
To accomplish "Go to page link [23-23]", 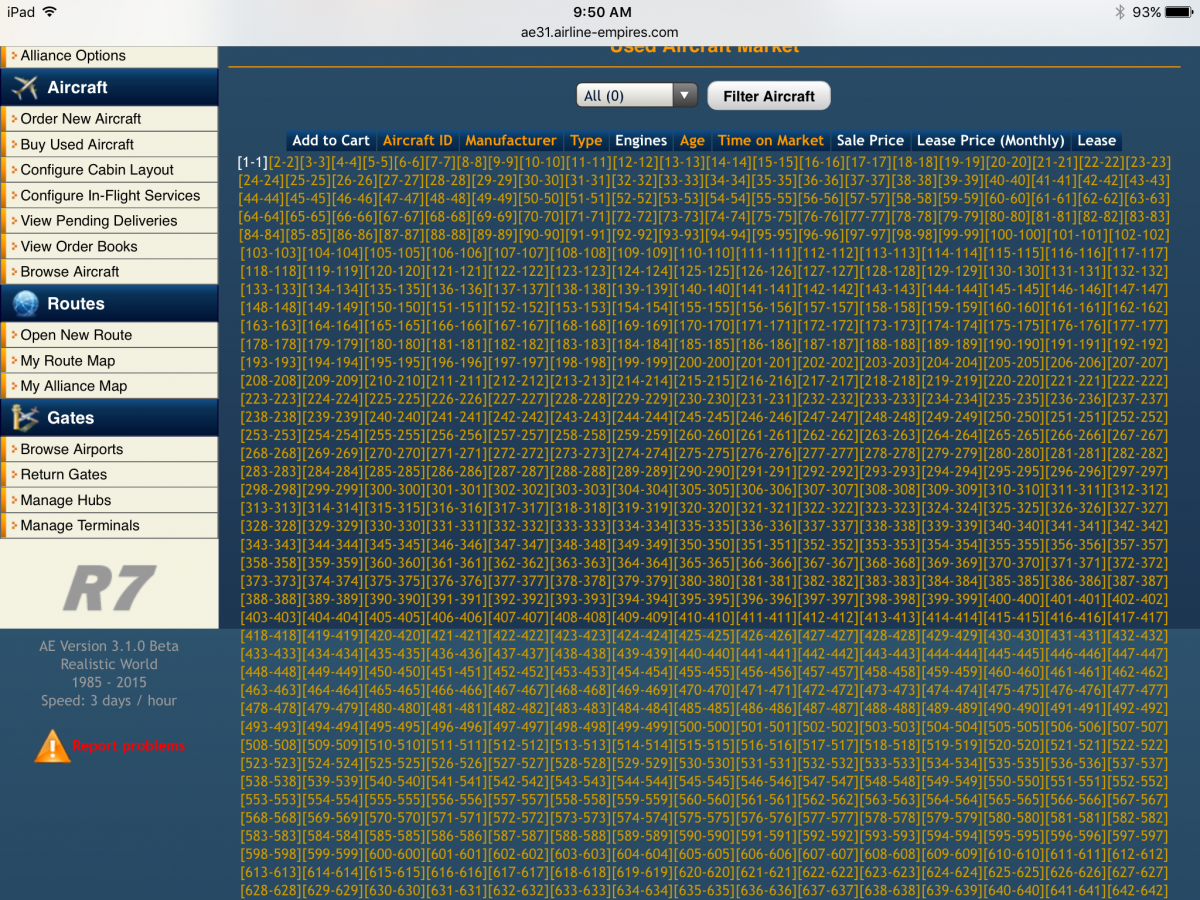I will coord(1147,162).
